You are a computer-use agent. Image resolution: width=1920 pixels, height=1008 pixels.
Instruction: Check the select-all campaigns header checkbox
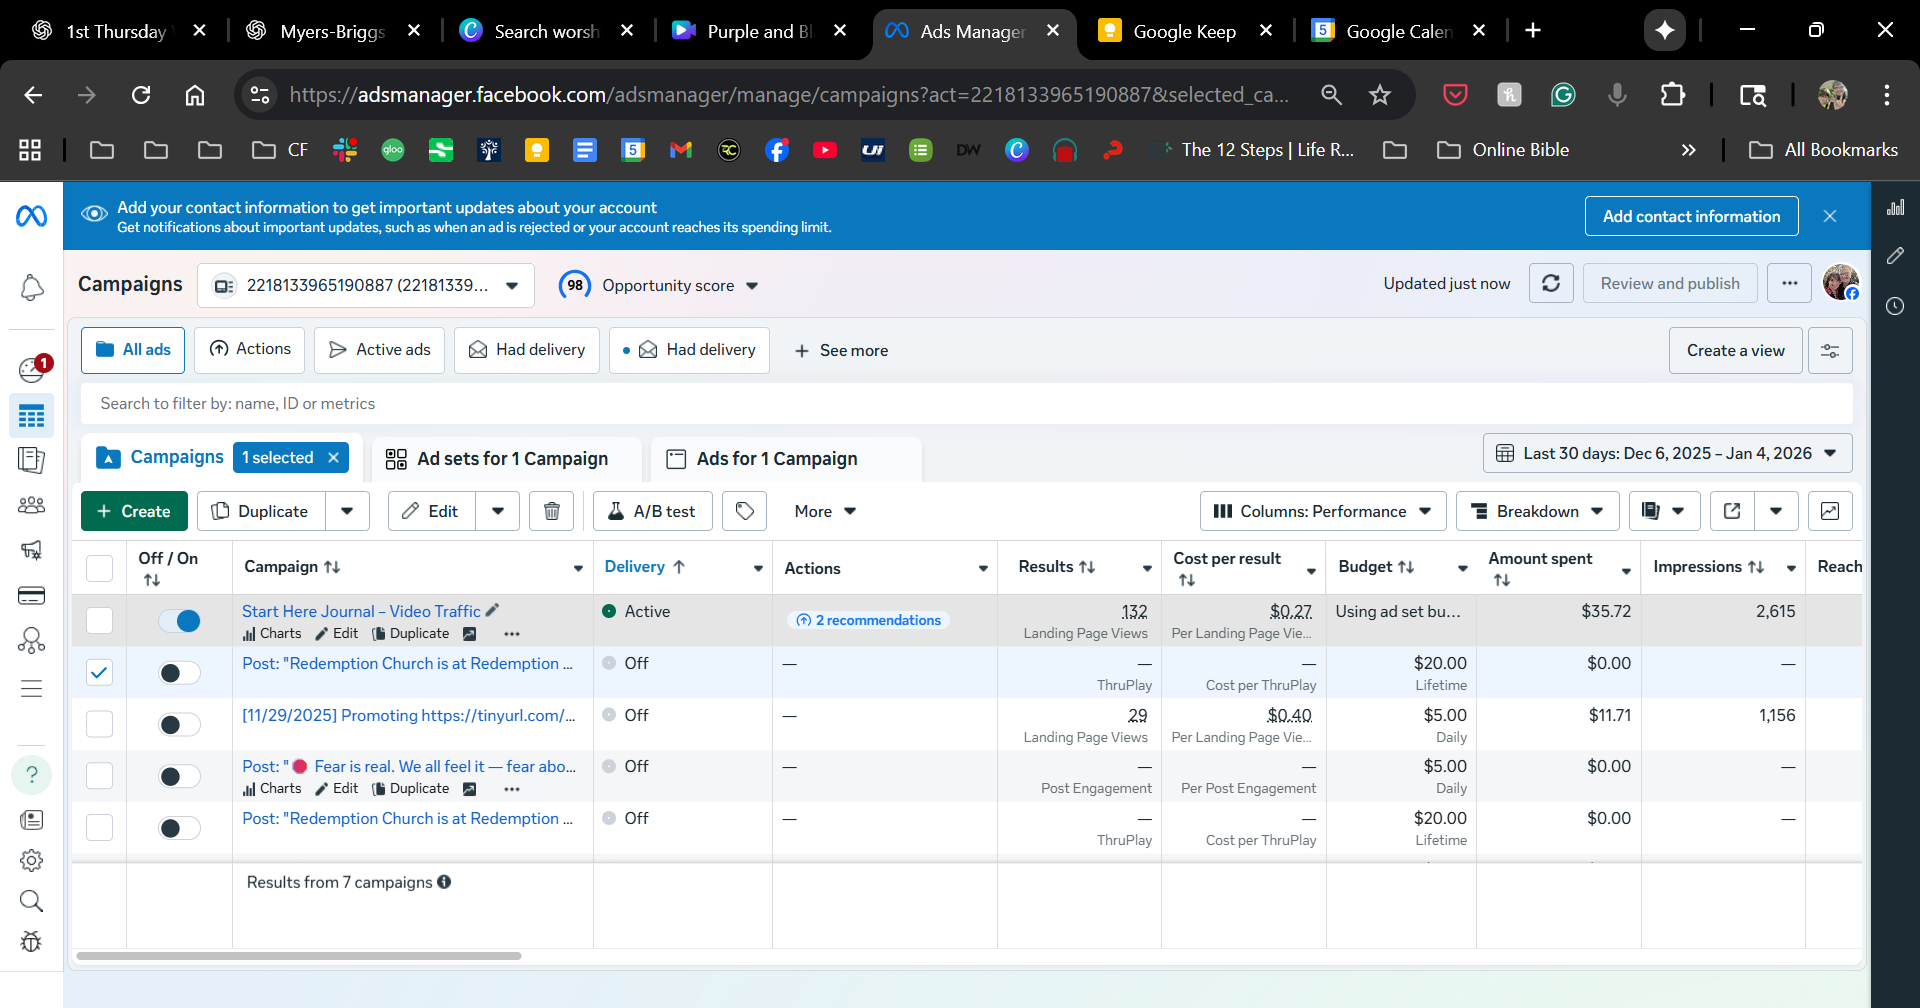point(99,568)
